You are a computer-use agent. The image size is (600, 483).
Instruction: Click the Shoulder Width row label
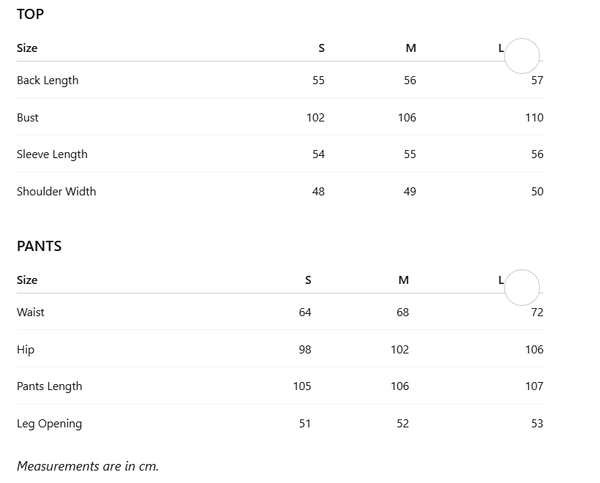click(56, 191)
